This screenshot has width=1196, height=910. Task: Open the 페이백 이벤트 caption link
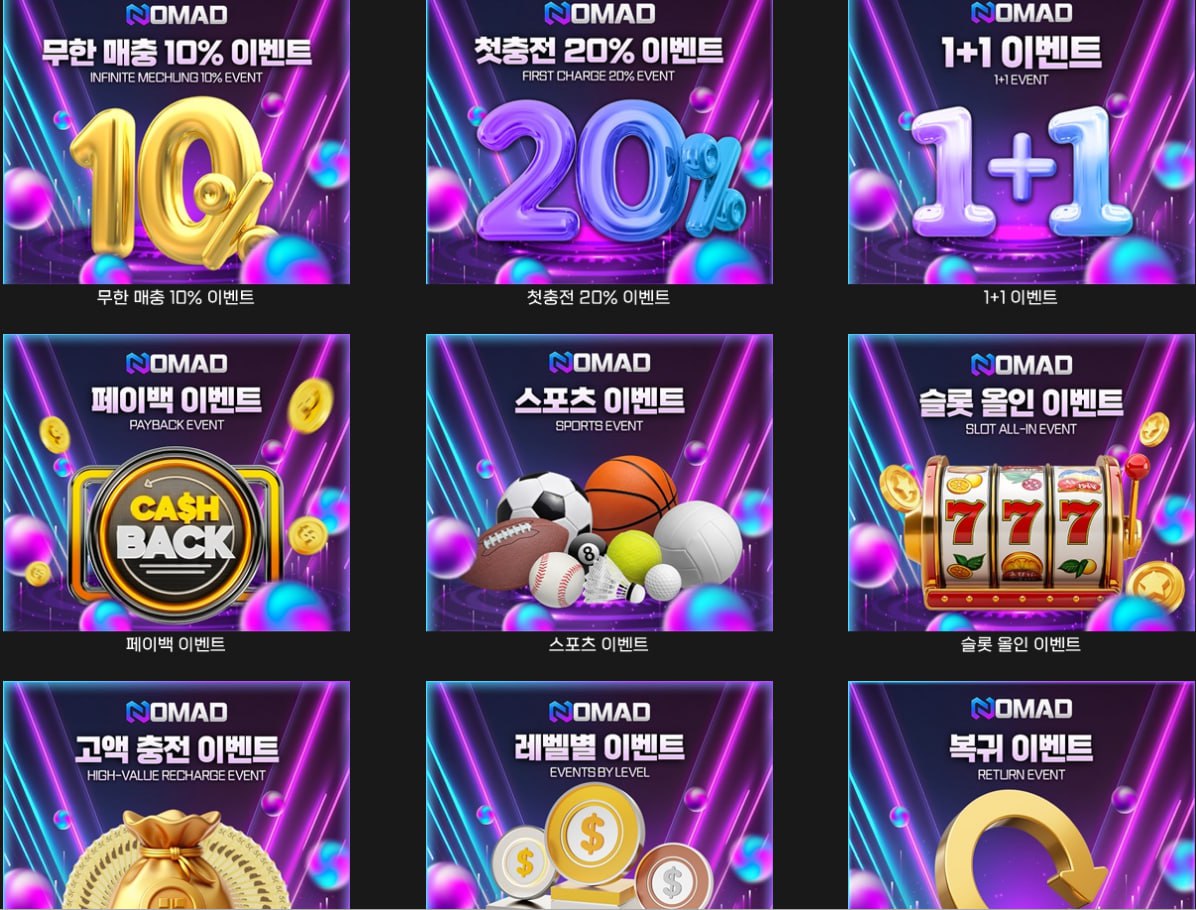pyautogui.click(x=175, y=645)
